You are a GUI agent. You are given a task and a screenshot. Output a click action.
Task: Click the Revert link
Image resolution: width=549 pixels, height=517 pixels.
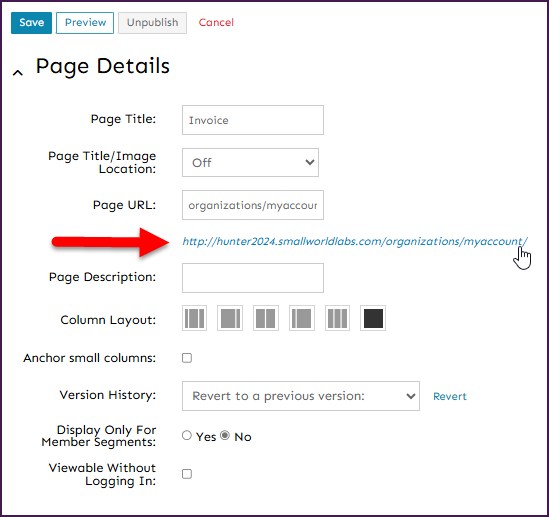[x=450, y=396]
